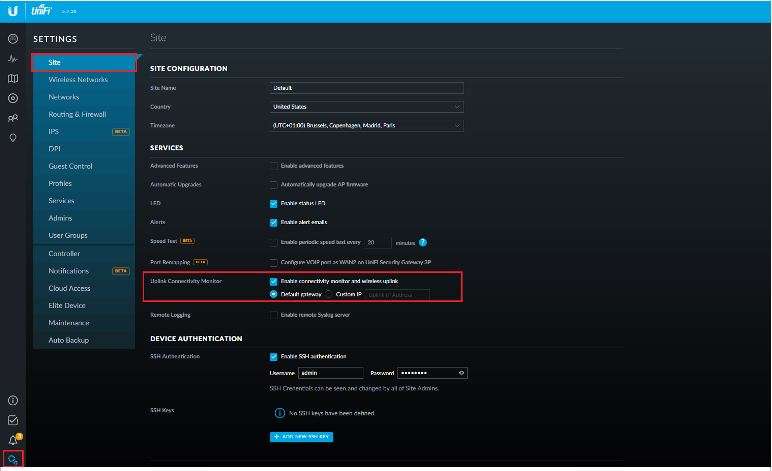Enable advanced features checkbox
Screen dimensions: 772x471
pos(274,166)
